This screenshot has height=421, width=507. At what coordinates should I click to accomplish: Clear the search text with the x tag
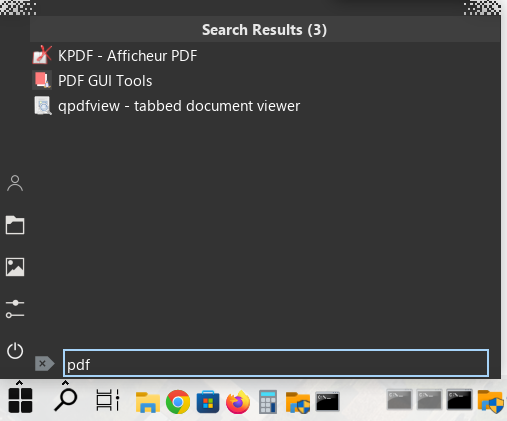click(44, 364)
